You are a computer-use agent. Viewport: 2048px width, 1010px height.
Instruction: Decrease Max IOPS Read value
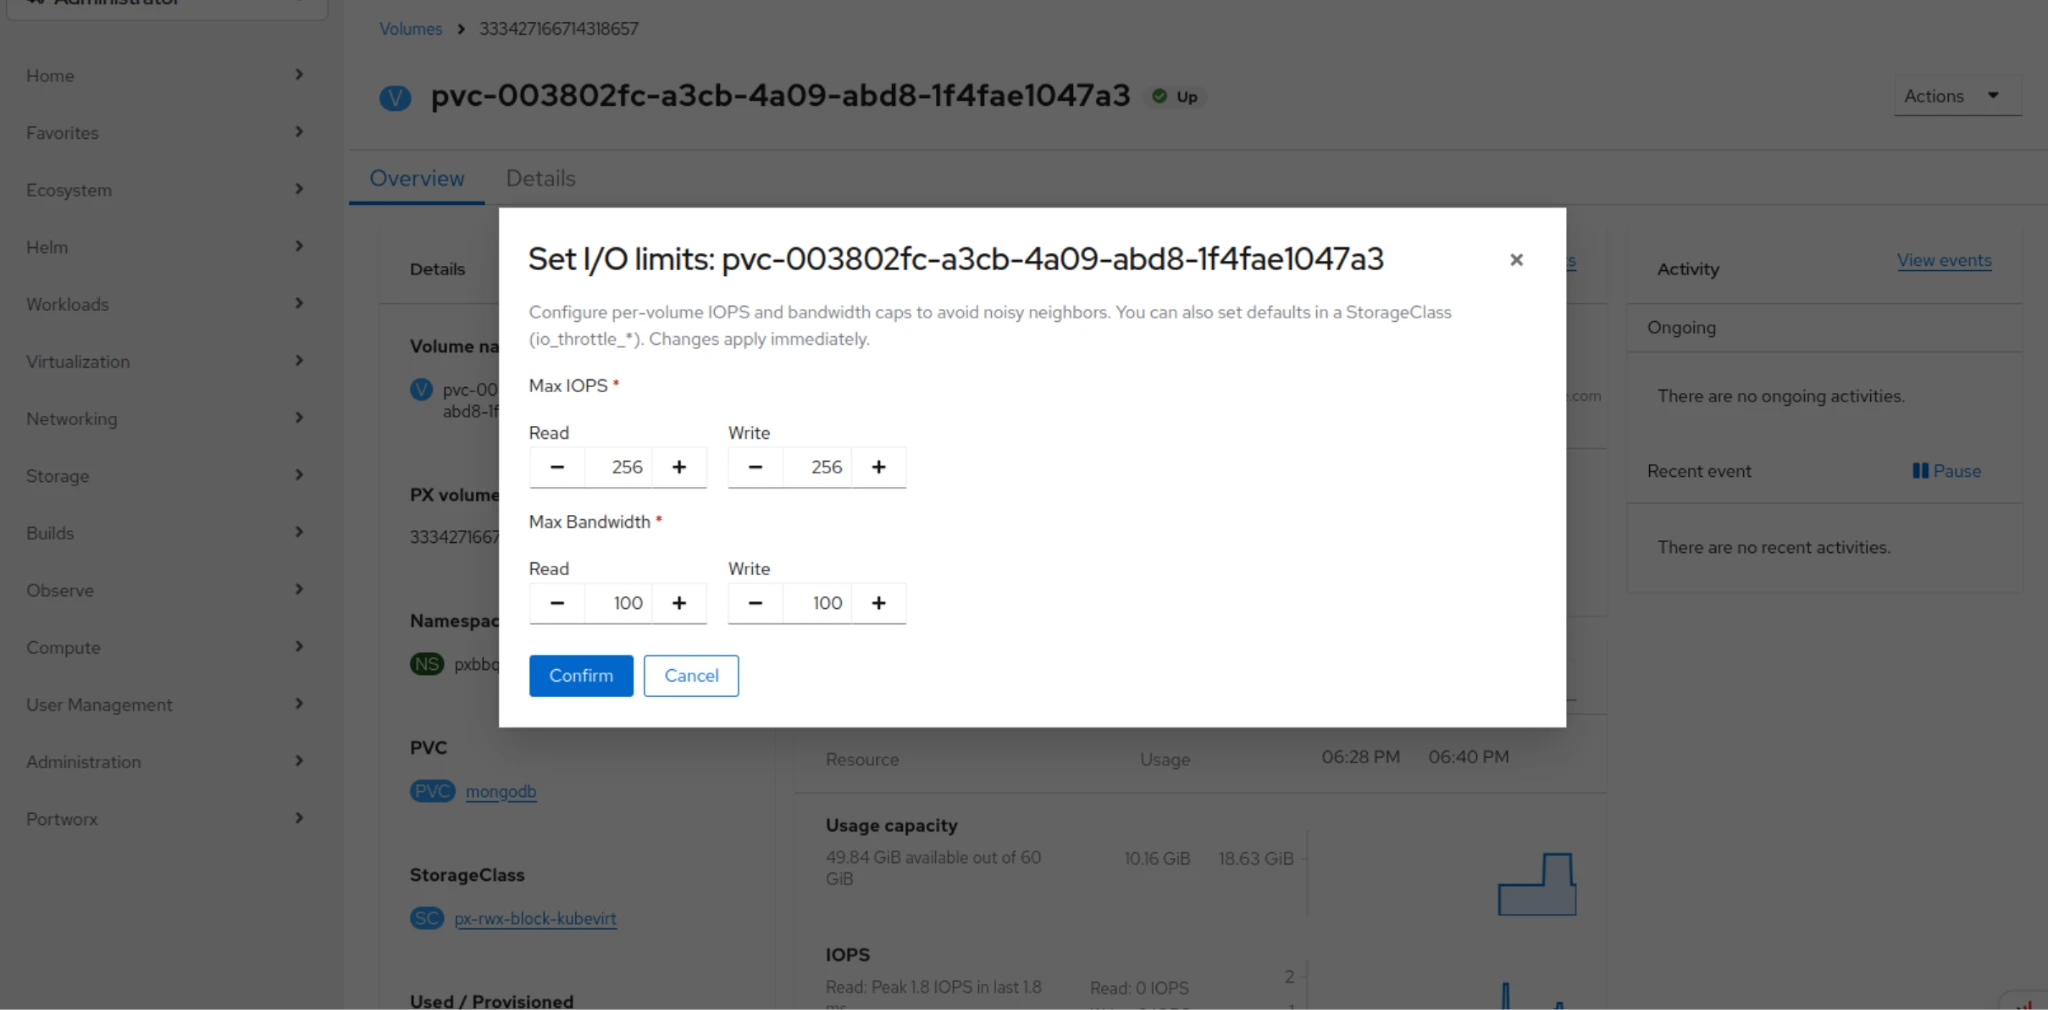tap(557, 467)
